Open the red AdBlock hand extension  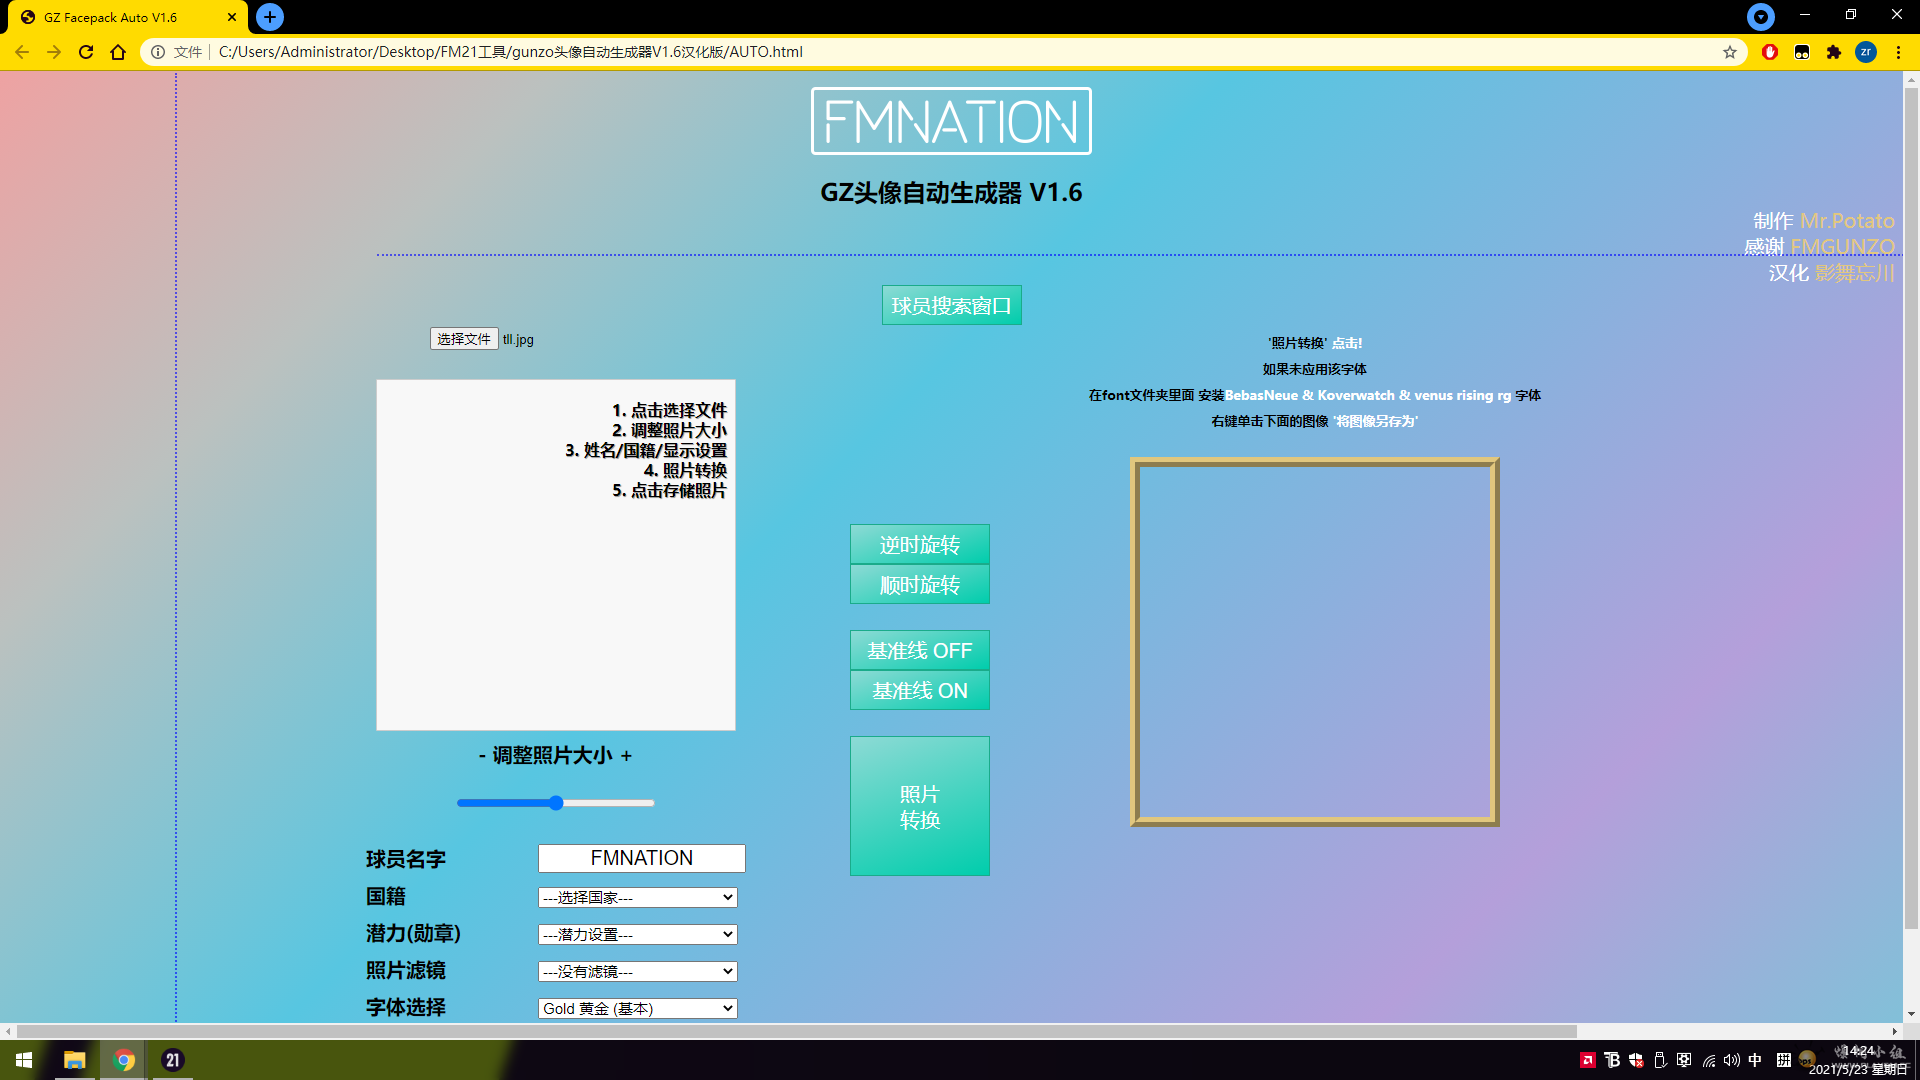pos(1770,52)
